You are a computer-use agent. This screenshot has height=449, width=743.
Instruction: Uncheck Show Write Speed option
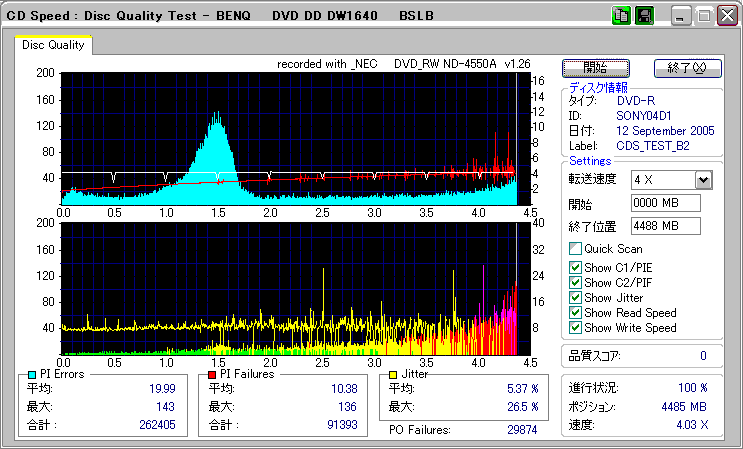pyautogui.click(x=575, y=328)
